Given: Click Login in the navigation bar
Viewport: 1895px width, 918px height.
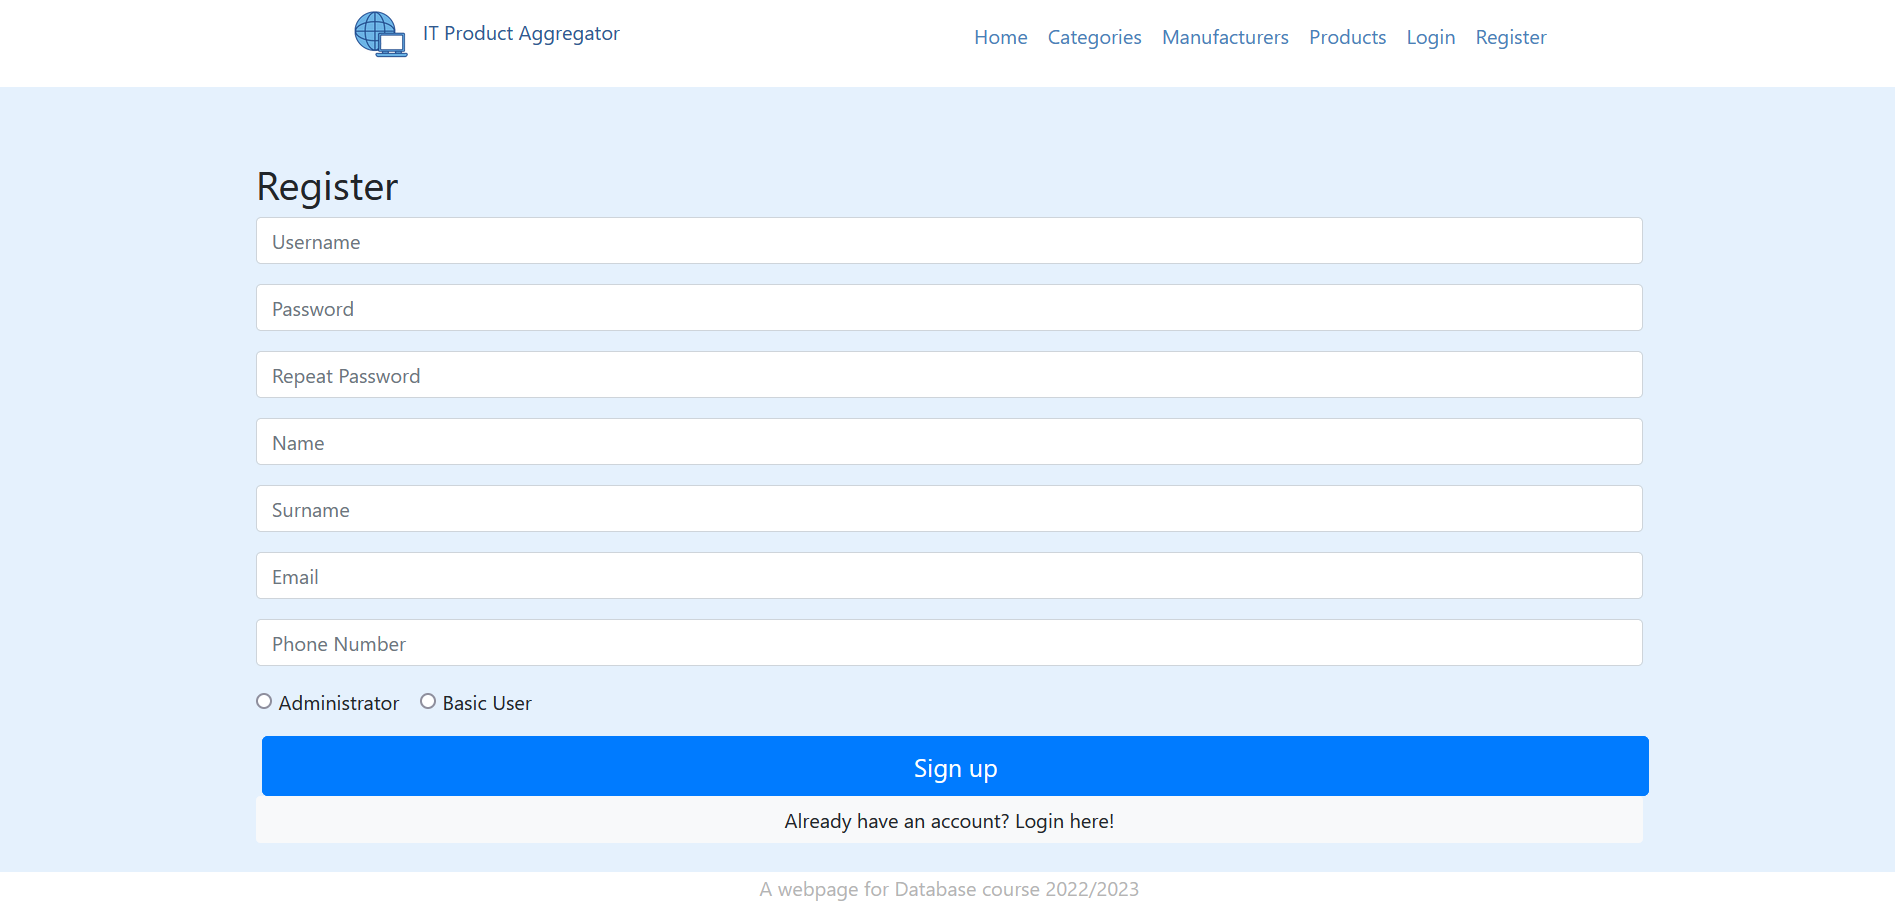Looking at the screenshot, I should tap(1430, 38).
